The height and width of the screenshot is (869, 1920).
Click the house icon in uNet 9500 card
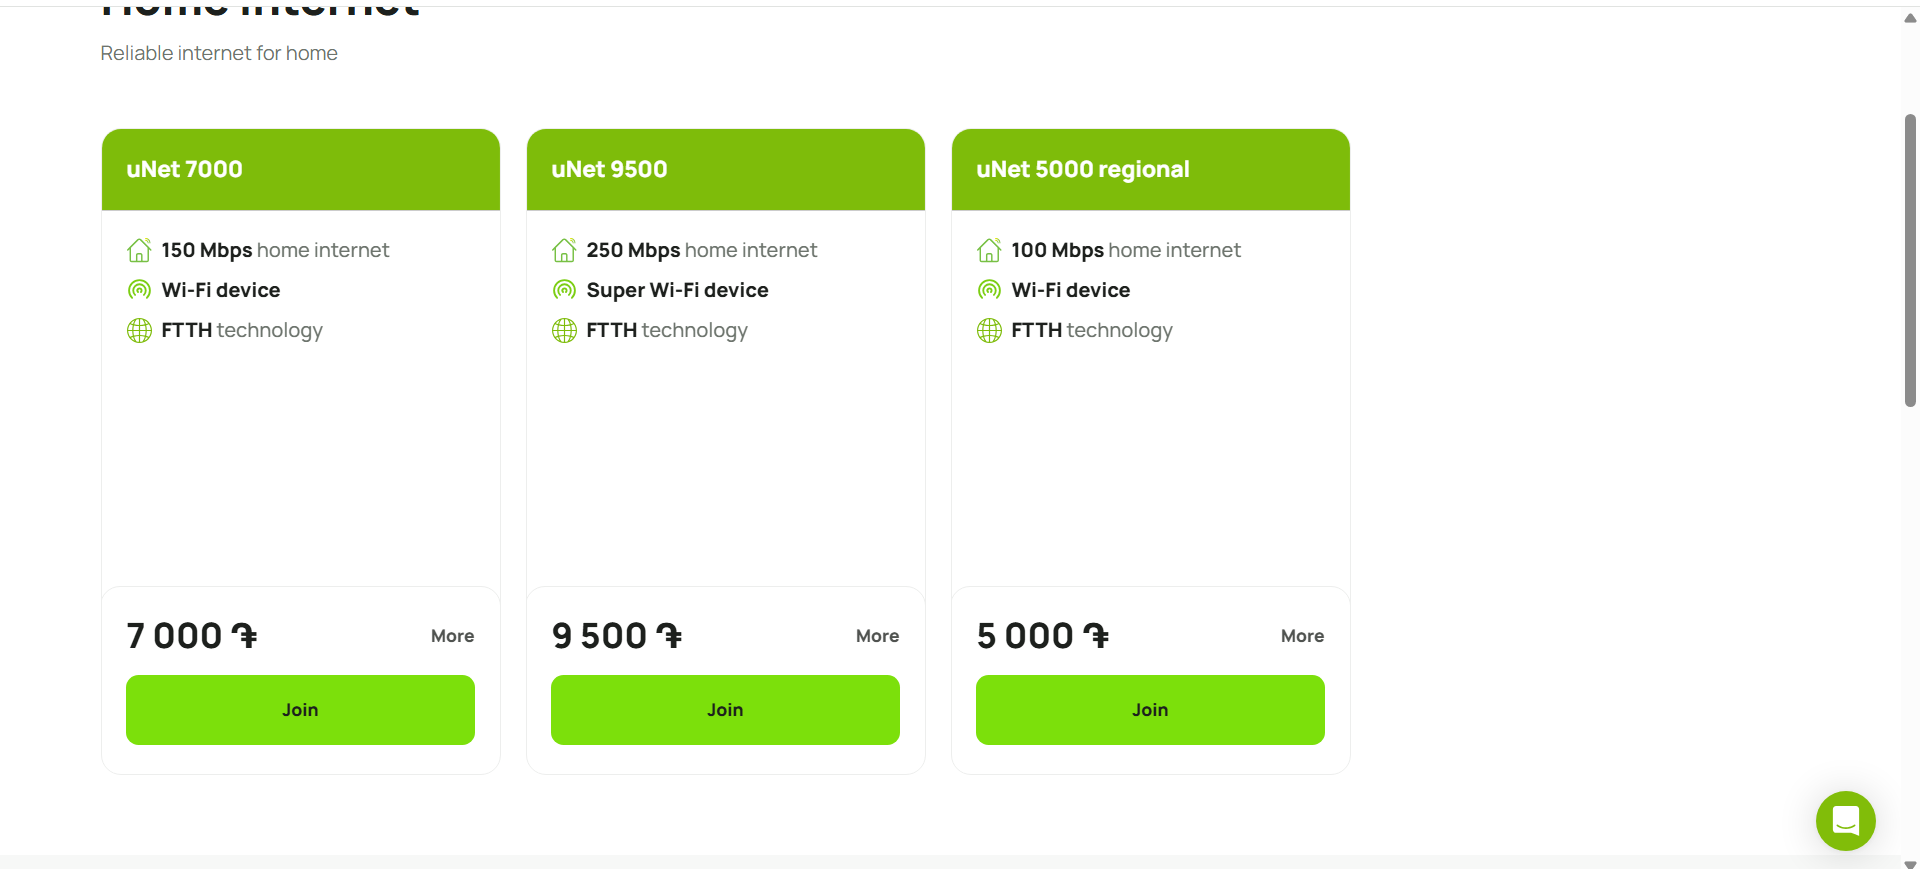[x=564, y=250]
